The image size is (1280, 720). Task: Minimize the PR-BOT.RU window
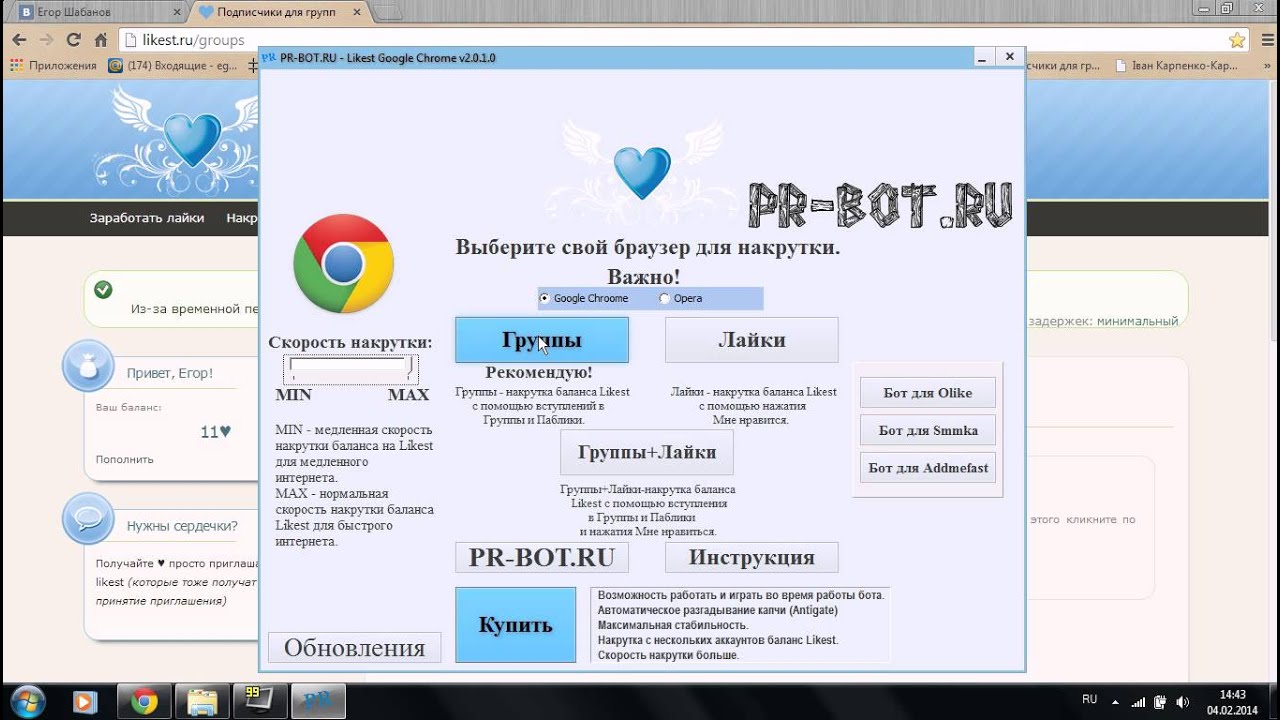[983, 57]
